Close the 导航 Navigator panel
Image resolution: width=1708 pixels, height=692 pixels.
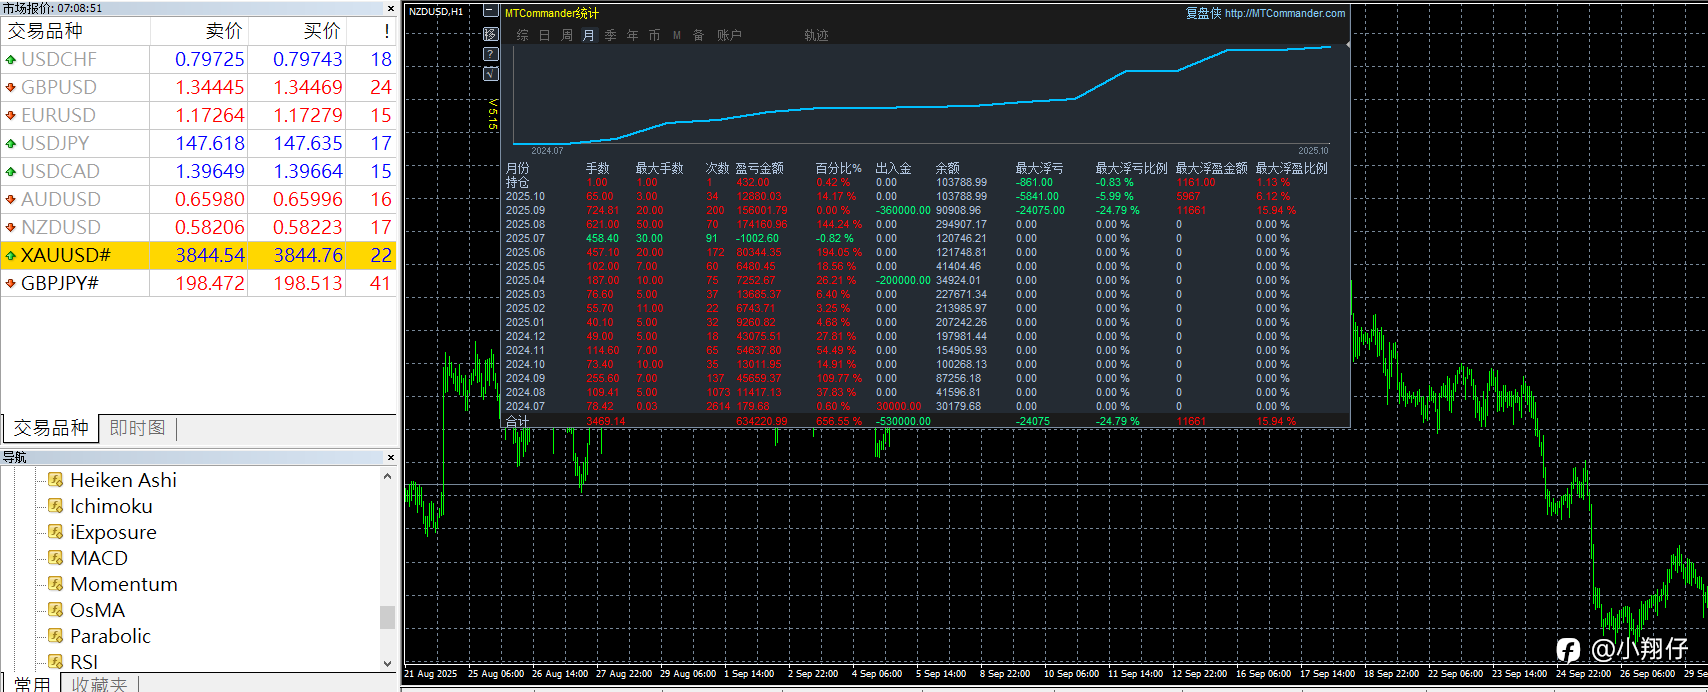tap(390, 457)
